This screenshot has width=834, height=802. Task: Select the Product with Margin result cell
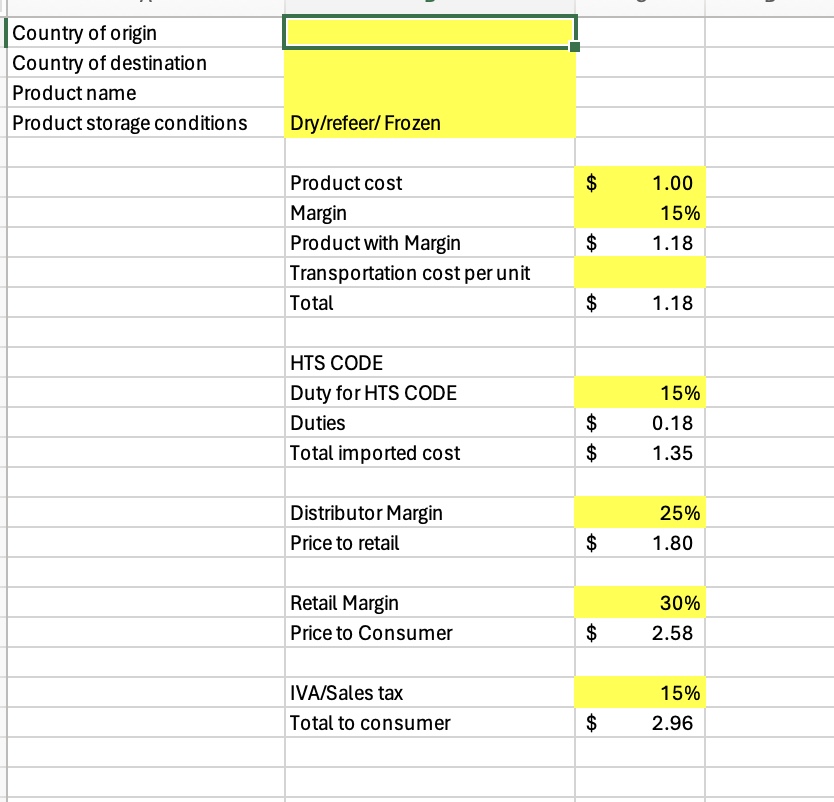click(x=640, y=243)
